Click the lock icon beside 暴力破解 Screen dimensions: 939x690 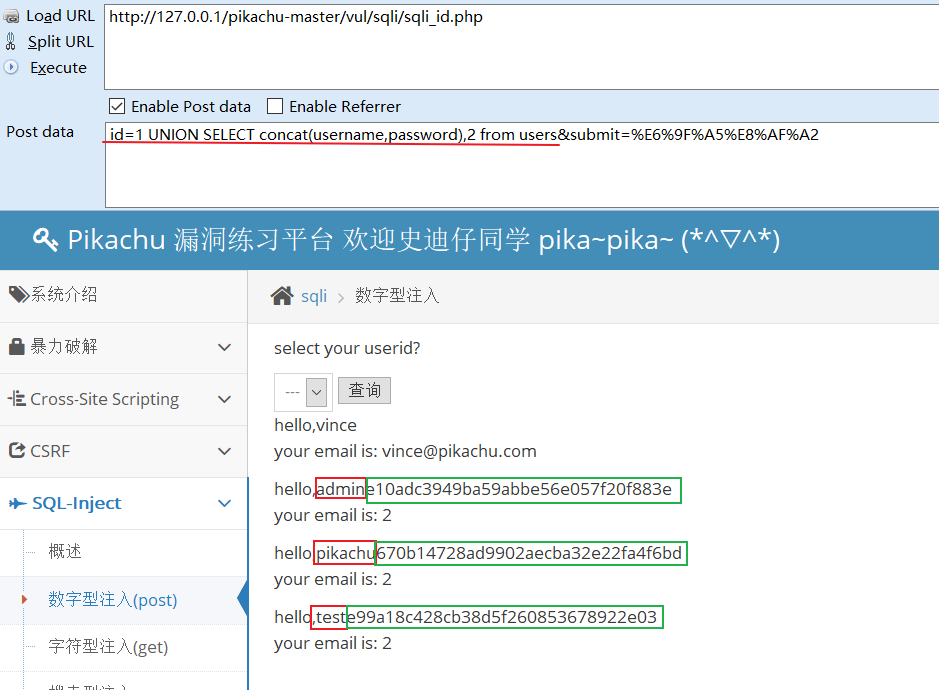click(17, 346)
